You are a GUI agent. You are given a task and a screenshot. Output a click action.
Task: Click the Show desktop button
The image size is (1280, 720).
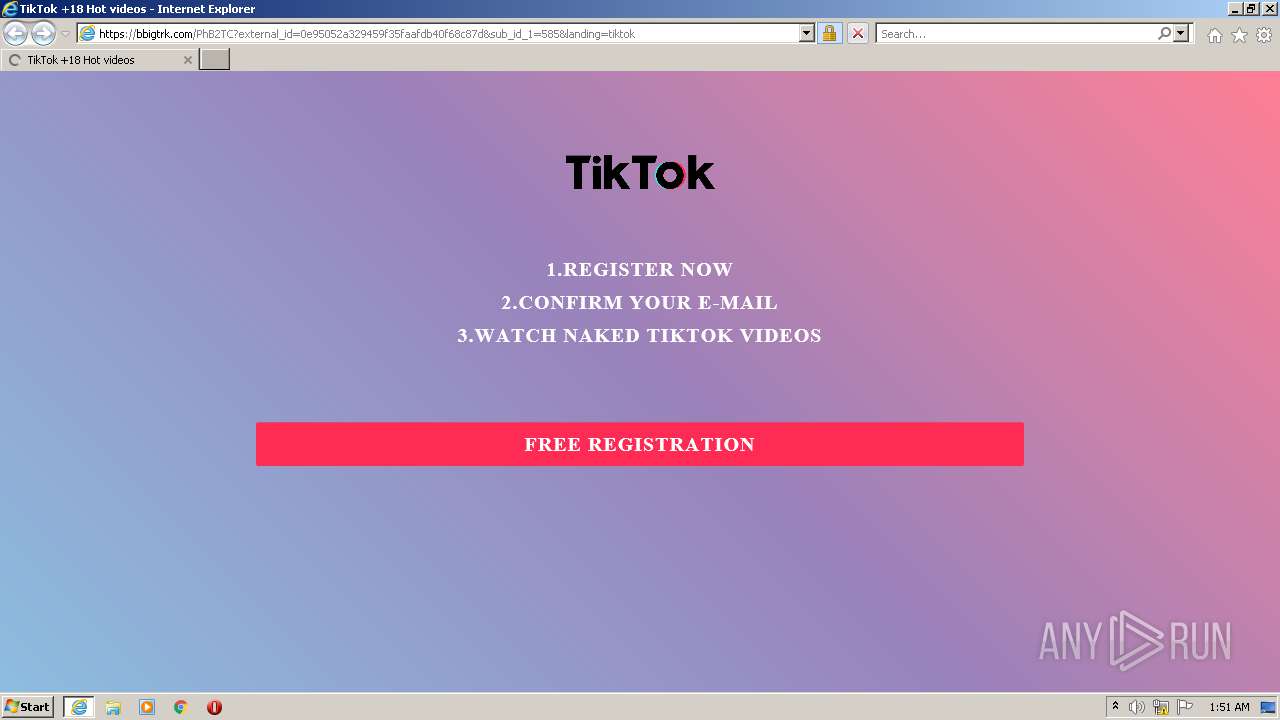click(x=1269, y=707)
